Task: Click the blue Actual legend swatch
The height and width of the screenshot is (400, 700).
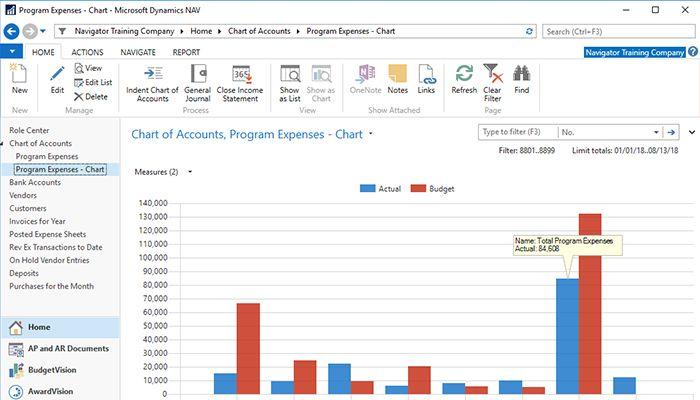Action: coord(367,188)
